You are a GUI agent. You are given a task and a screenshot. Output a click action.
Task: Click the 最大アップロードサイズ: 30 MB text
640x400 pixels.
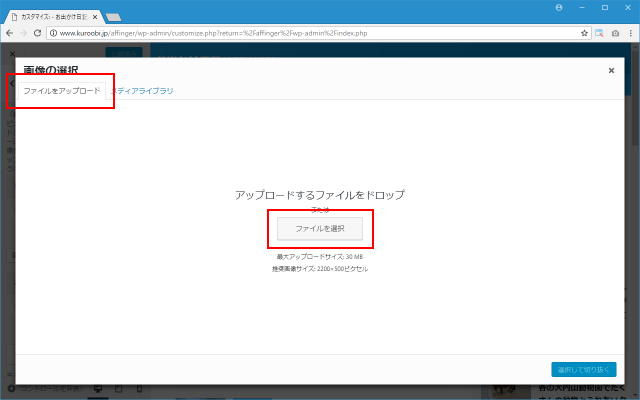(320, 257)
